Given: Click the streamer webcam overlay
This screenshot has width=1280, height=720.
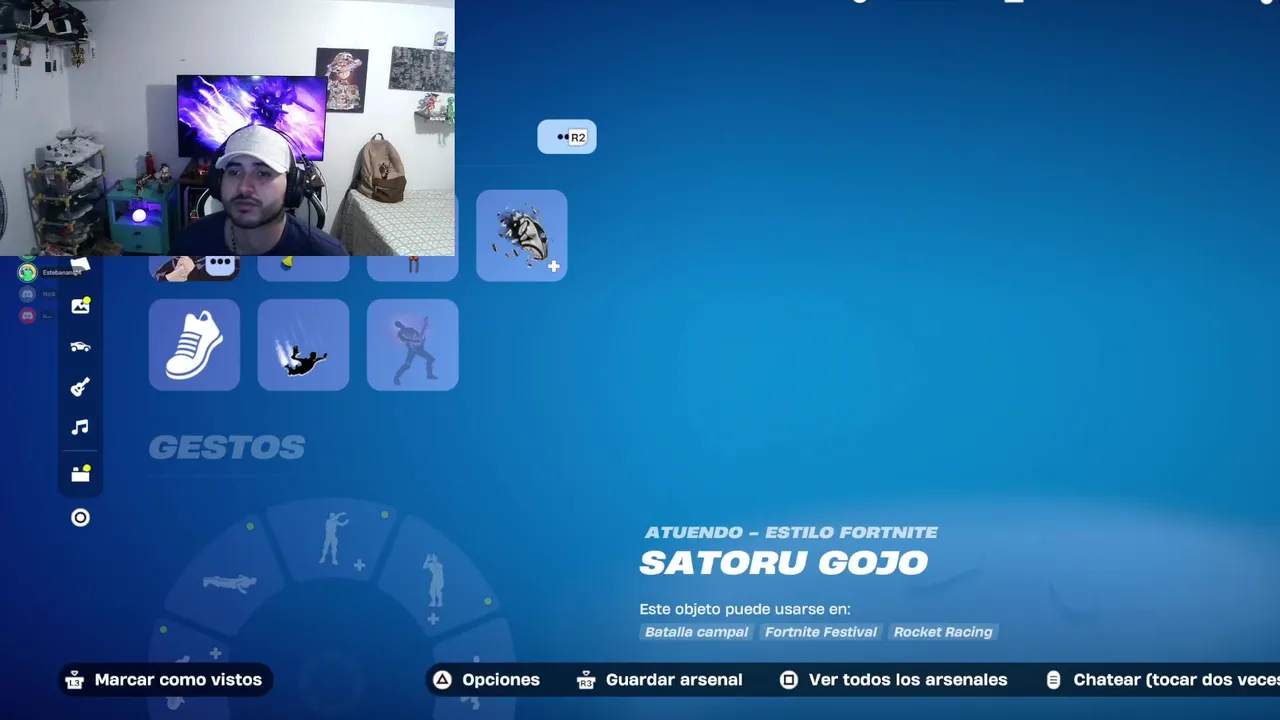Looking at the screenshot, I should click(x=227, y=128).
